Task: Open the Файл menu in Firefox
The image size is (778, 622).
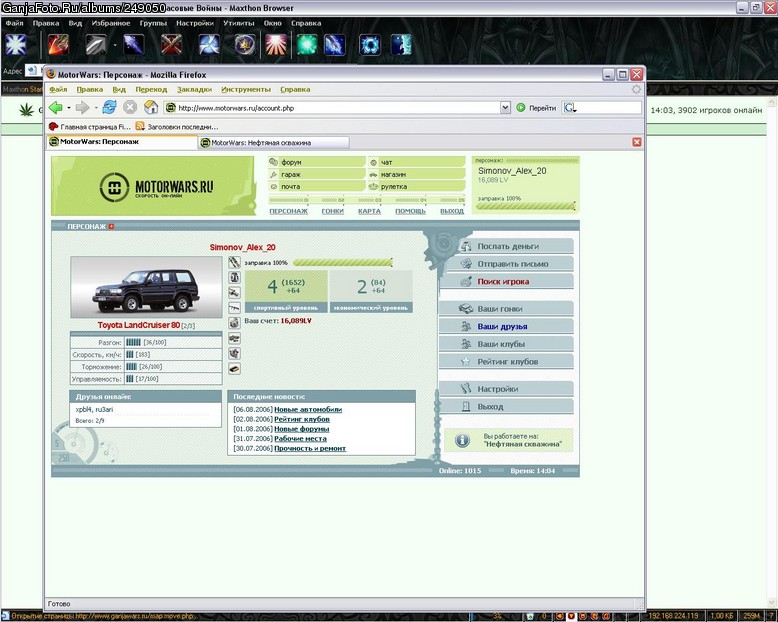Action: click(x=58, y=89)
